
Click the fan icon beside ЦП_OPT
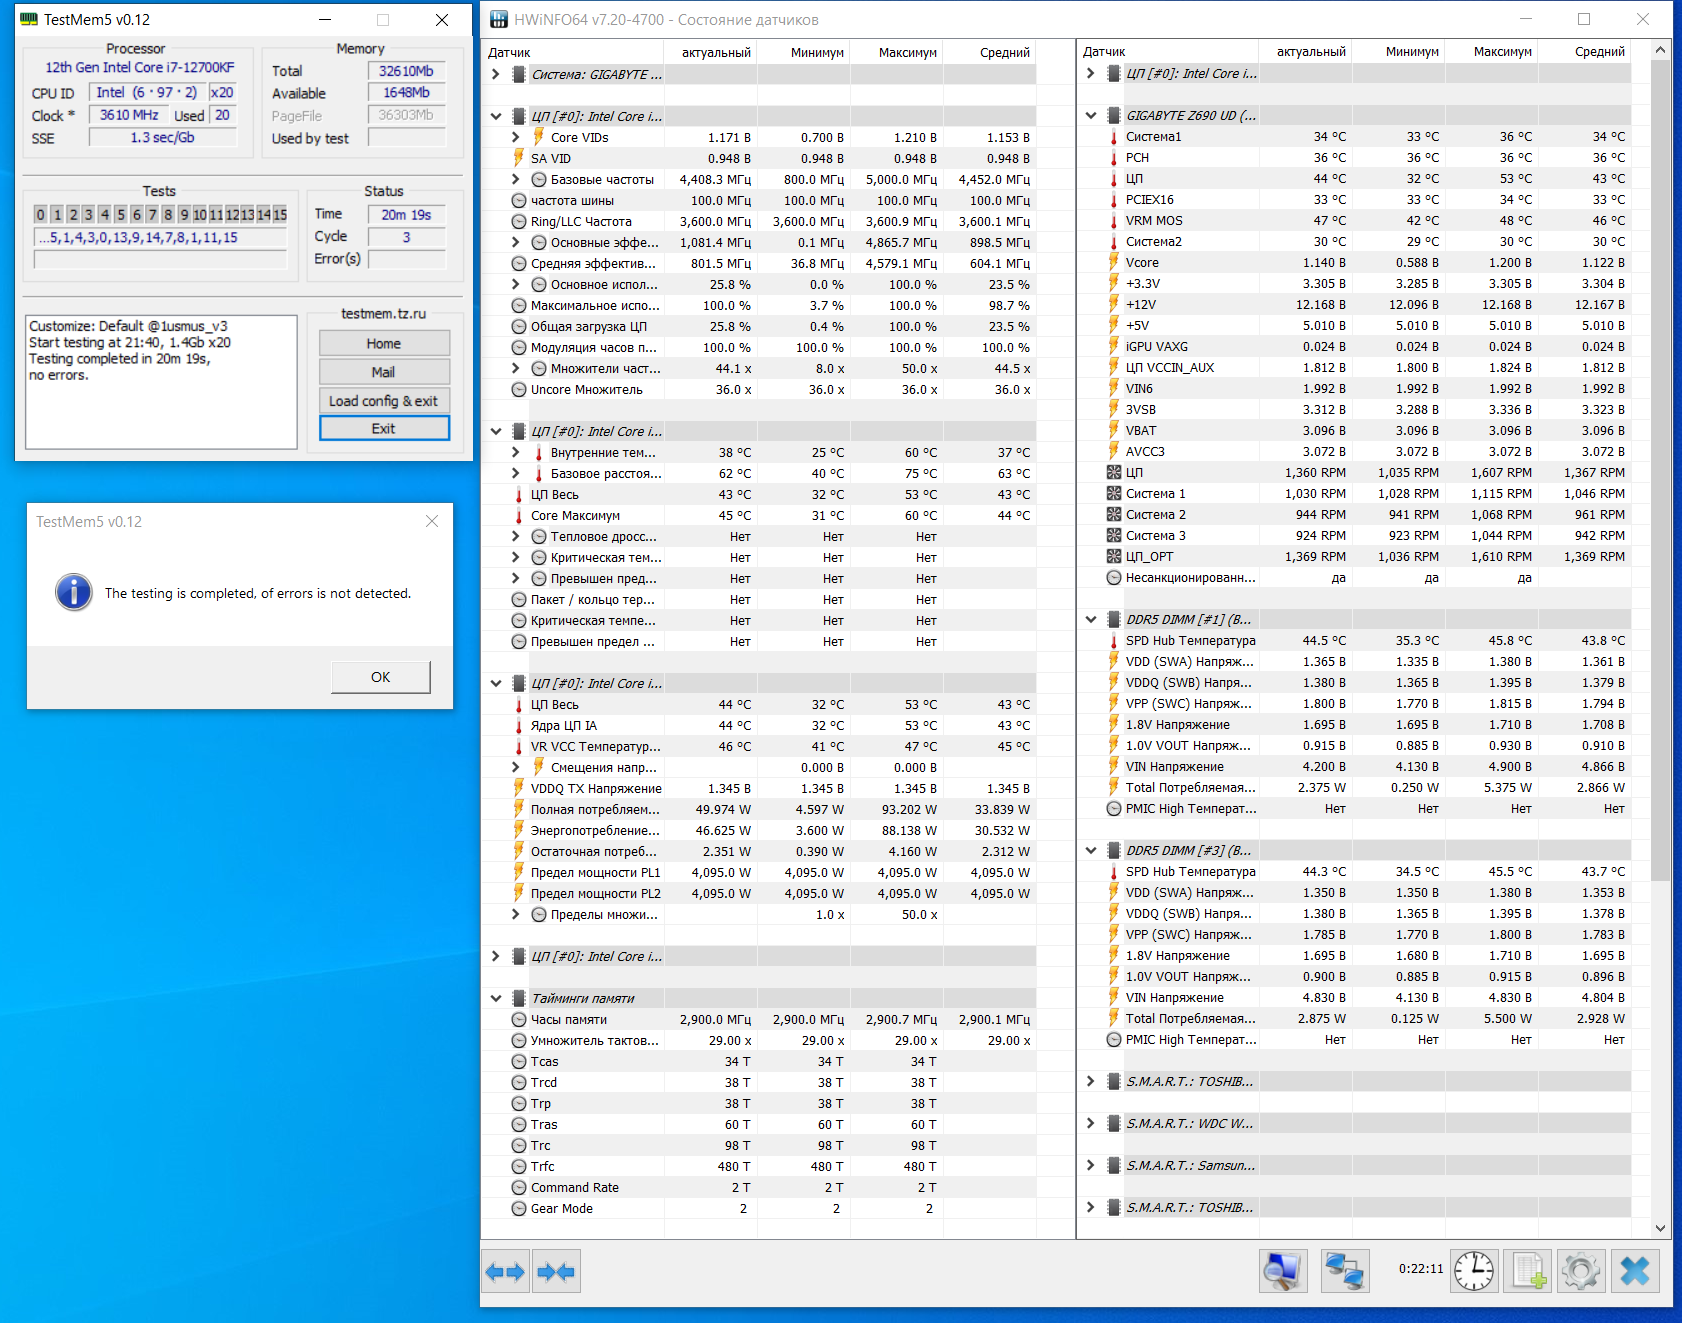tap(1114, 557)
